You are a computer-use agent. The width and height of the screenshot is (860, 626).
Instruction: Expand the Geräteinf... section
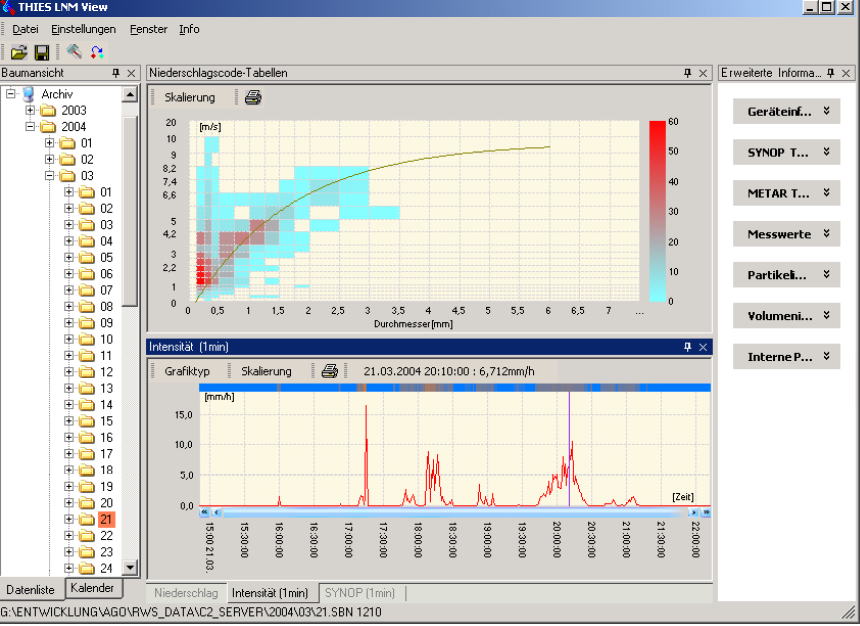pyautogui.click(x=787, y=111)
